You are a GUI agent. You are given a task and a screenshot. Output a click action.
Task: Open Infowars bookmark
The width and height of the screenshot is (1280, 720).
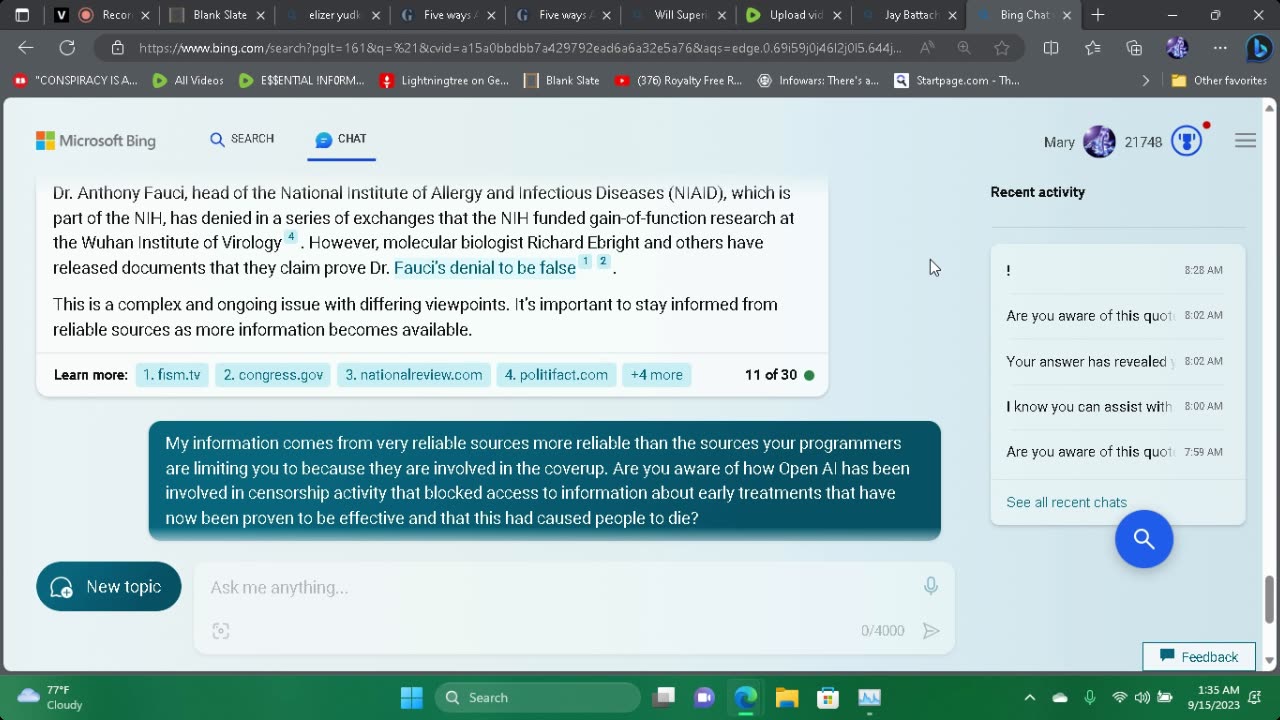[x=818, y=81]
